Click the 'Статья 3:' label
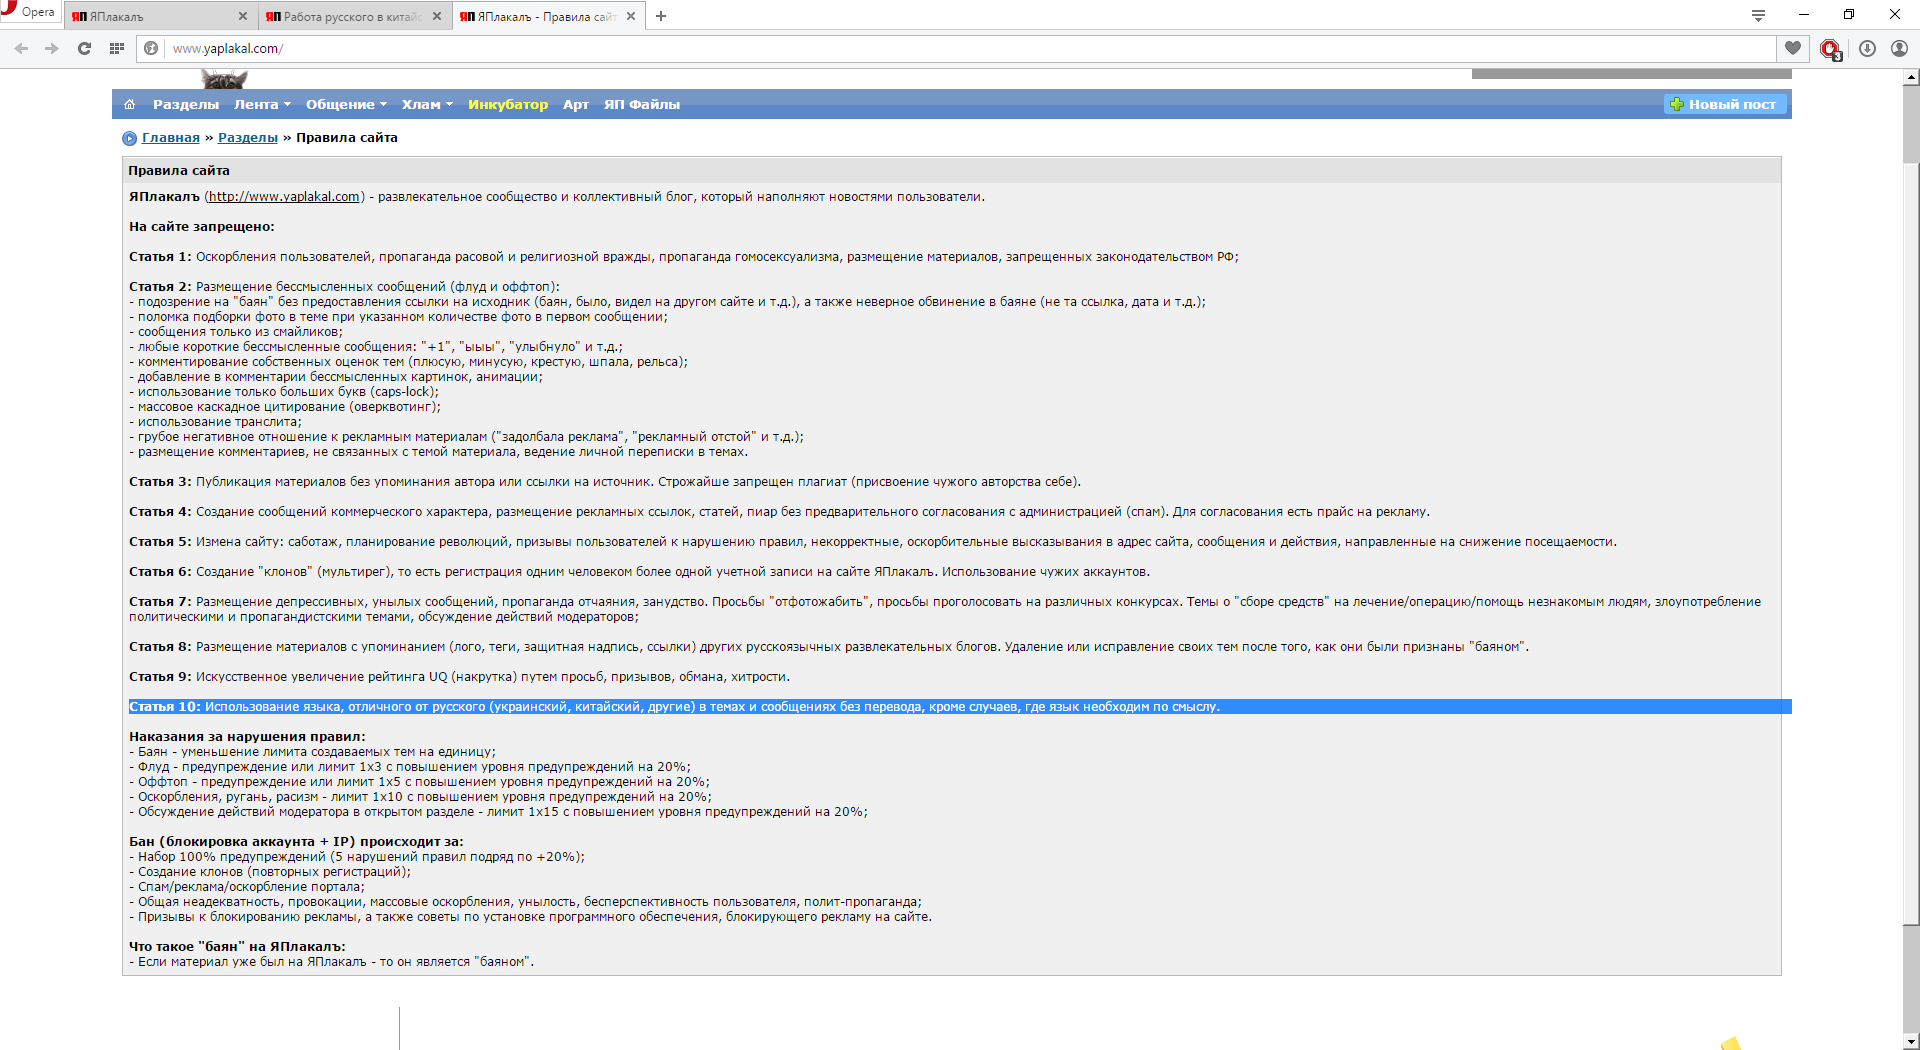This screenshot has height=1050, width=1920. click(x=160, y=482)
